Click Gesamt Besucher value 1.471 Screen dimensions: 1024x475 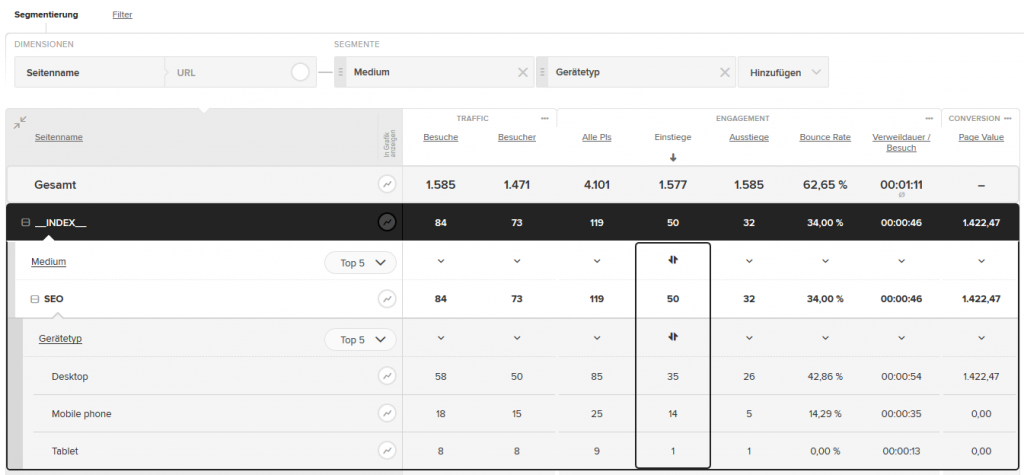517,185
